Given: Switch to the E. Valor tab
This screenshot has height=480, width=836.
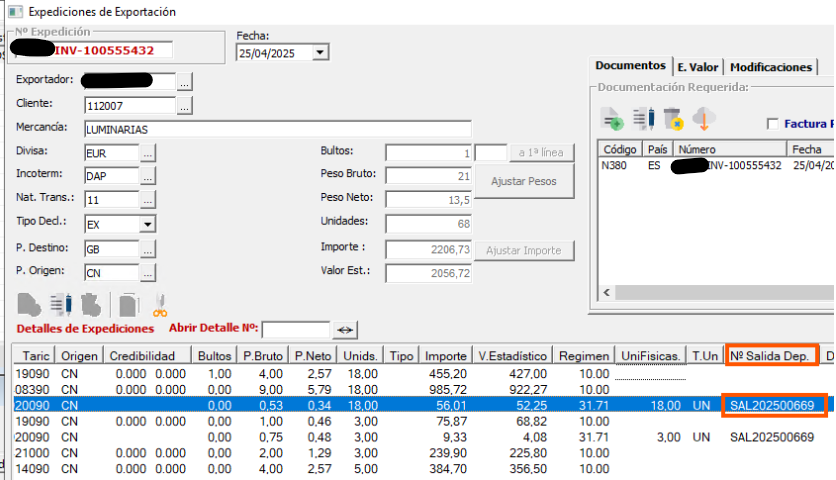Looking at the screenshot, I should tap(697, 67).
